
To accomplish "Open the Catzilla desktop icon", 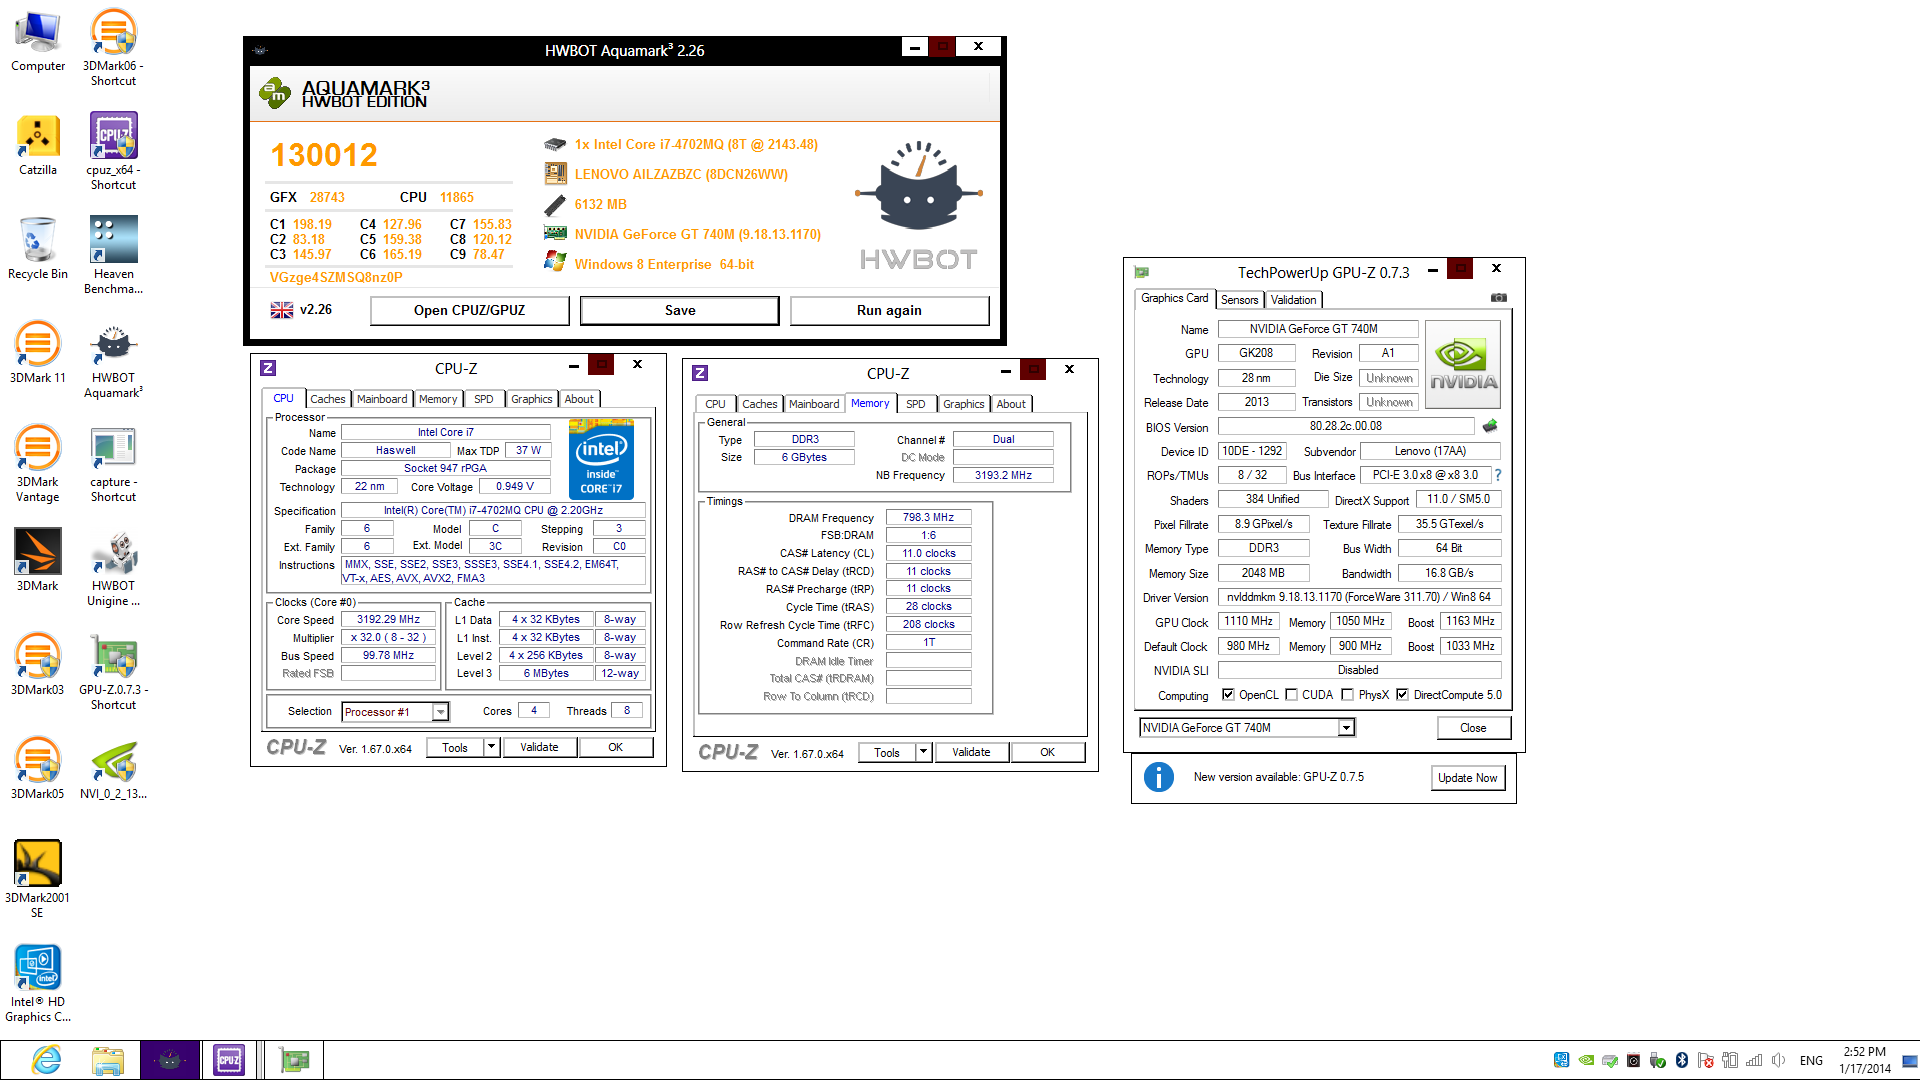I will coord(38,145).
